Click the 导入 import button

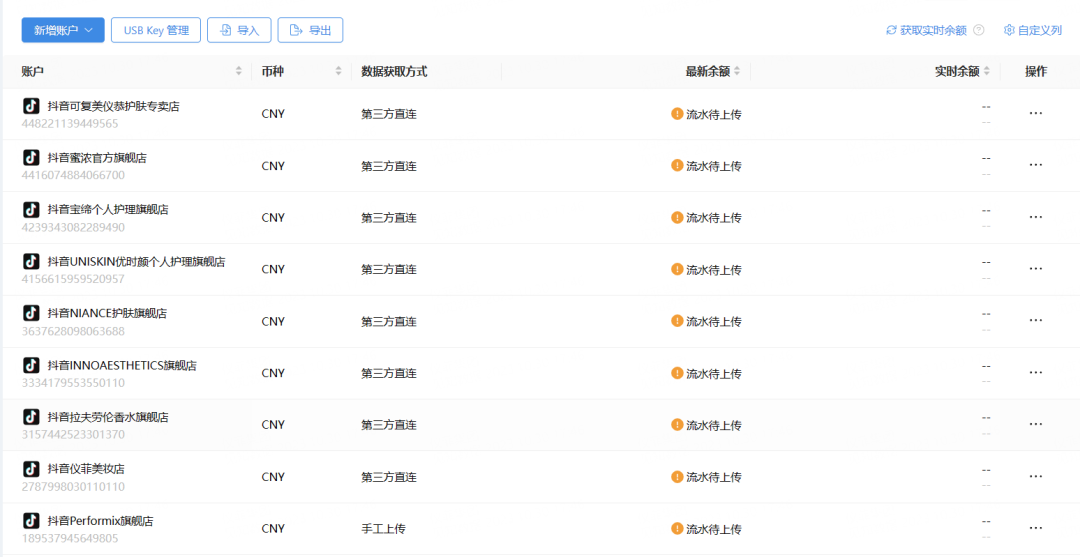pyautogui.click(x=239, y=30)
